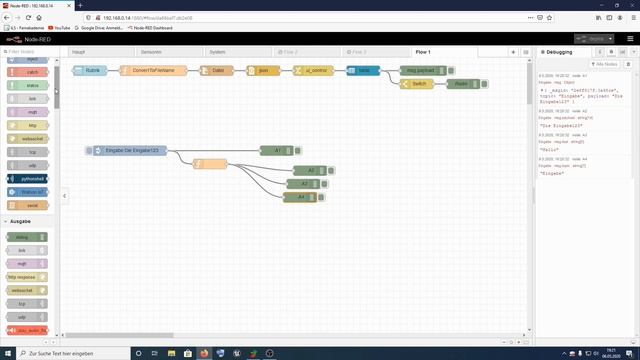Switch to the System flow tab

238,52
